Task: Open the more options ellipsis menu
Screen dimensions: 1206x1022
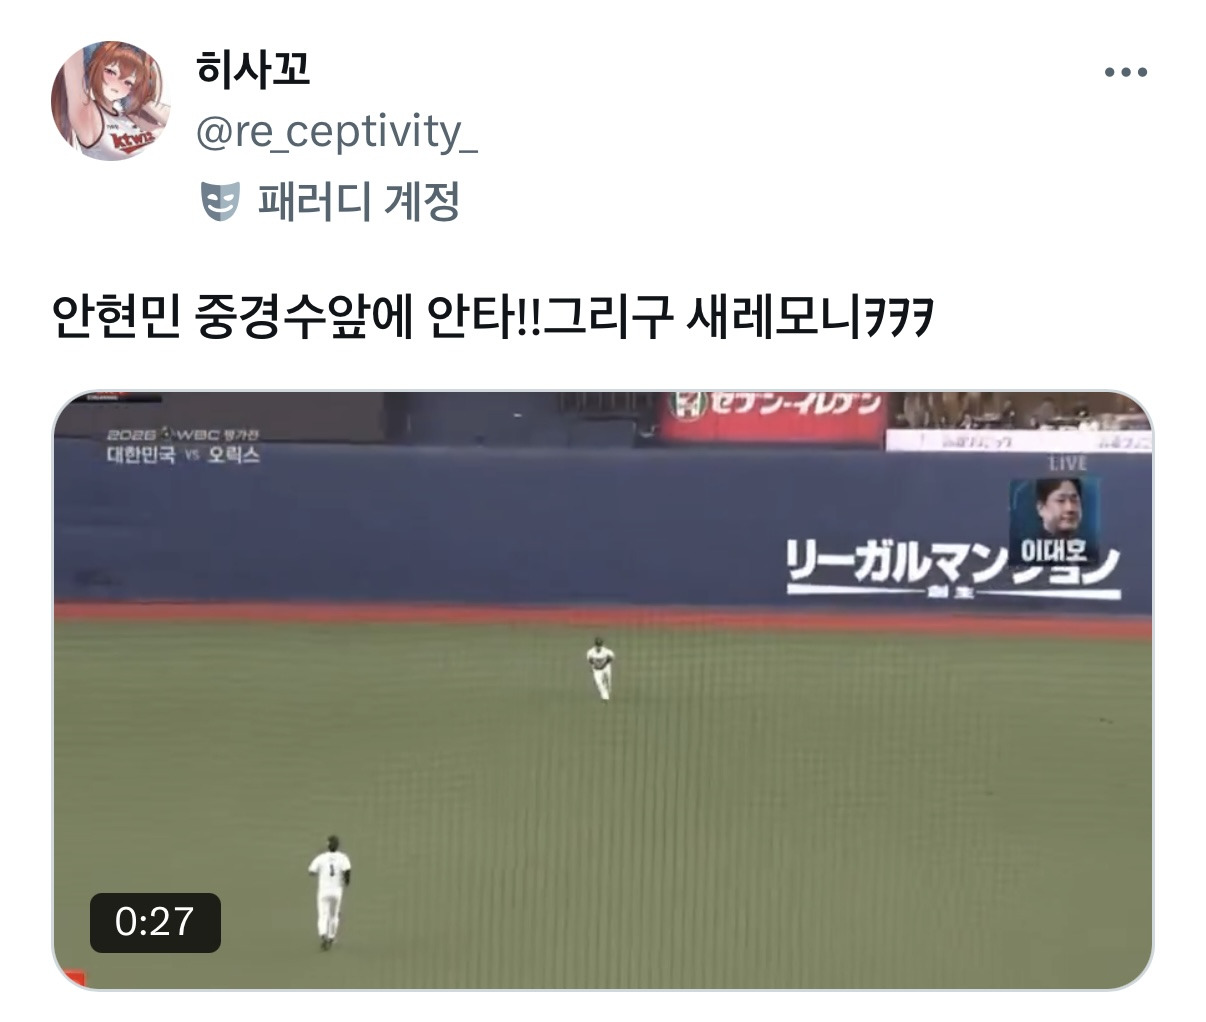Action: point(1125,73)
